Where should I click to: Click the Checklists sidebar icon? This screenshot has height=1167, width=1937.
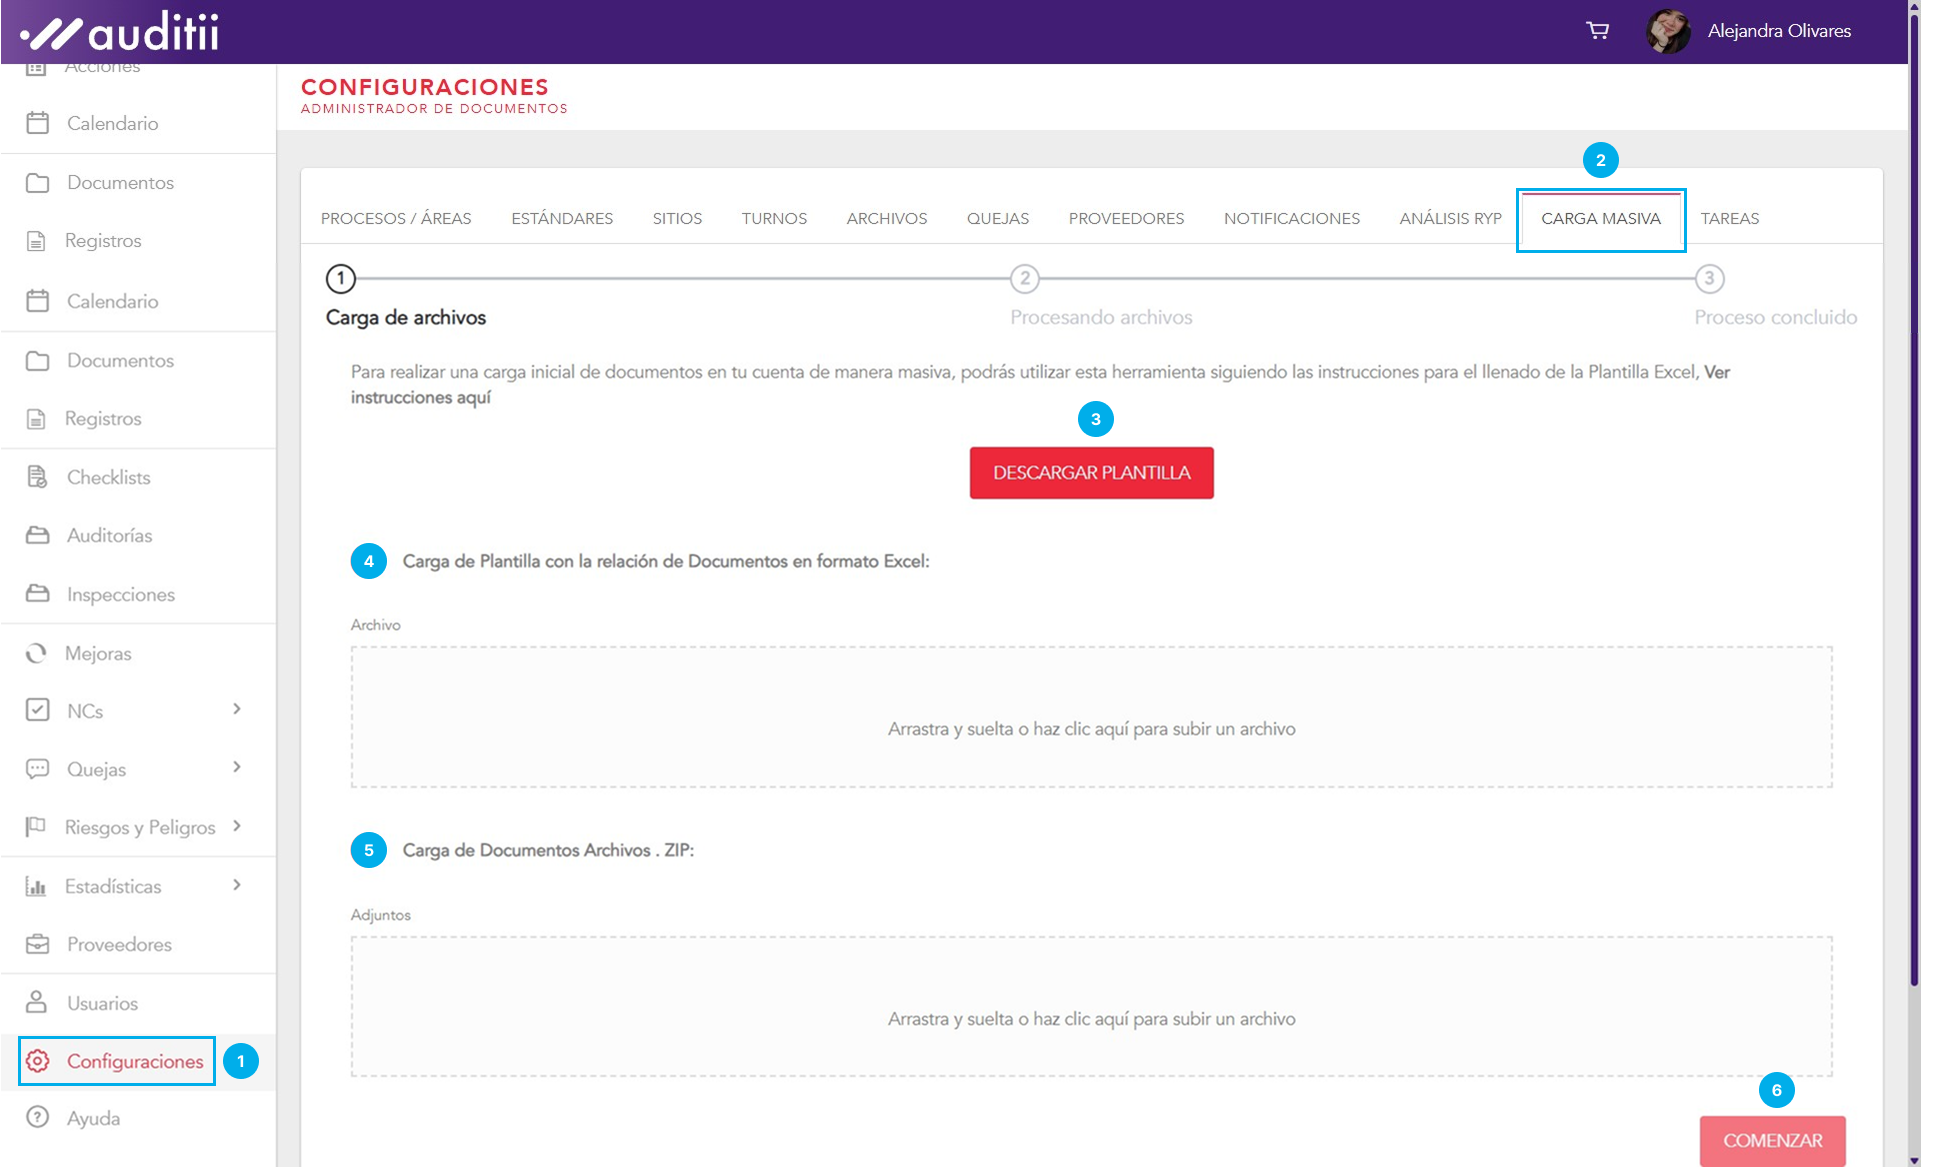(x=37, y=477)
